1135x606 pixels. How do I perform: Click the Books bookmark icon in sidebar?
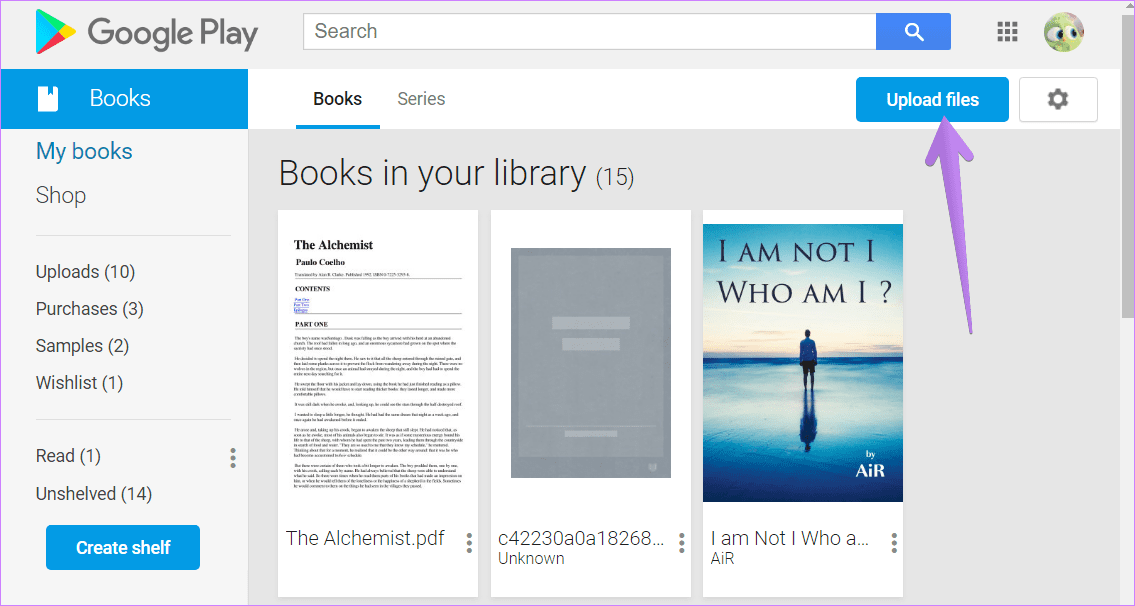click(48, 98)
